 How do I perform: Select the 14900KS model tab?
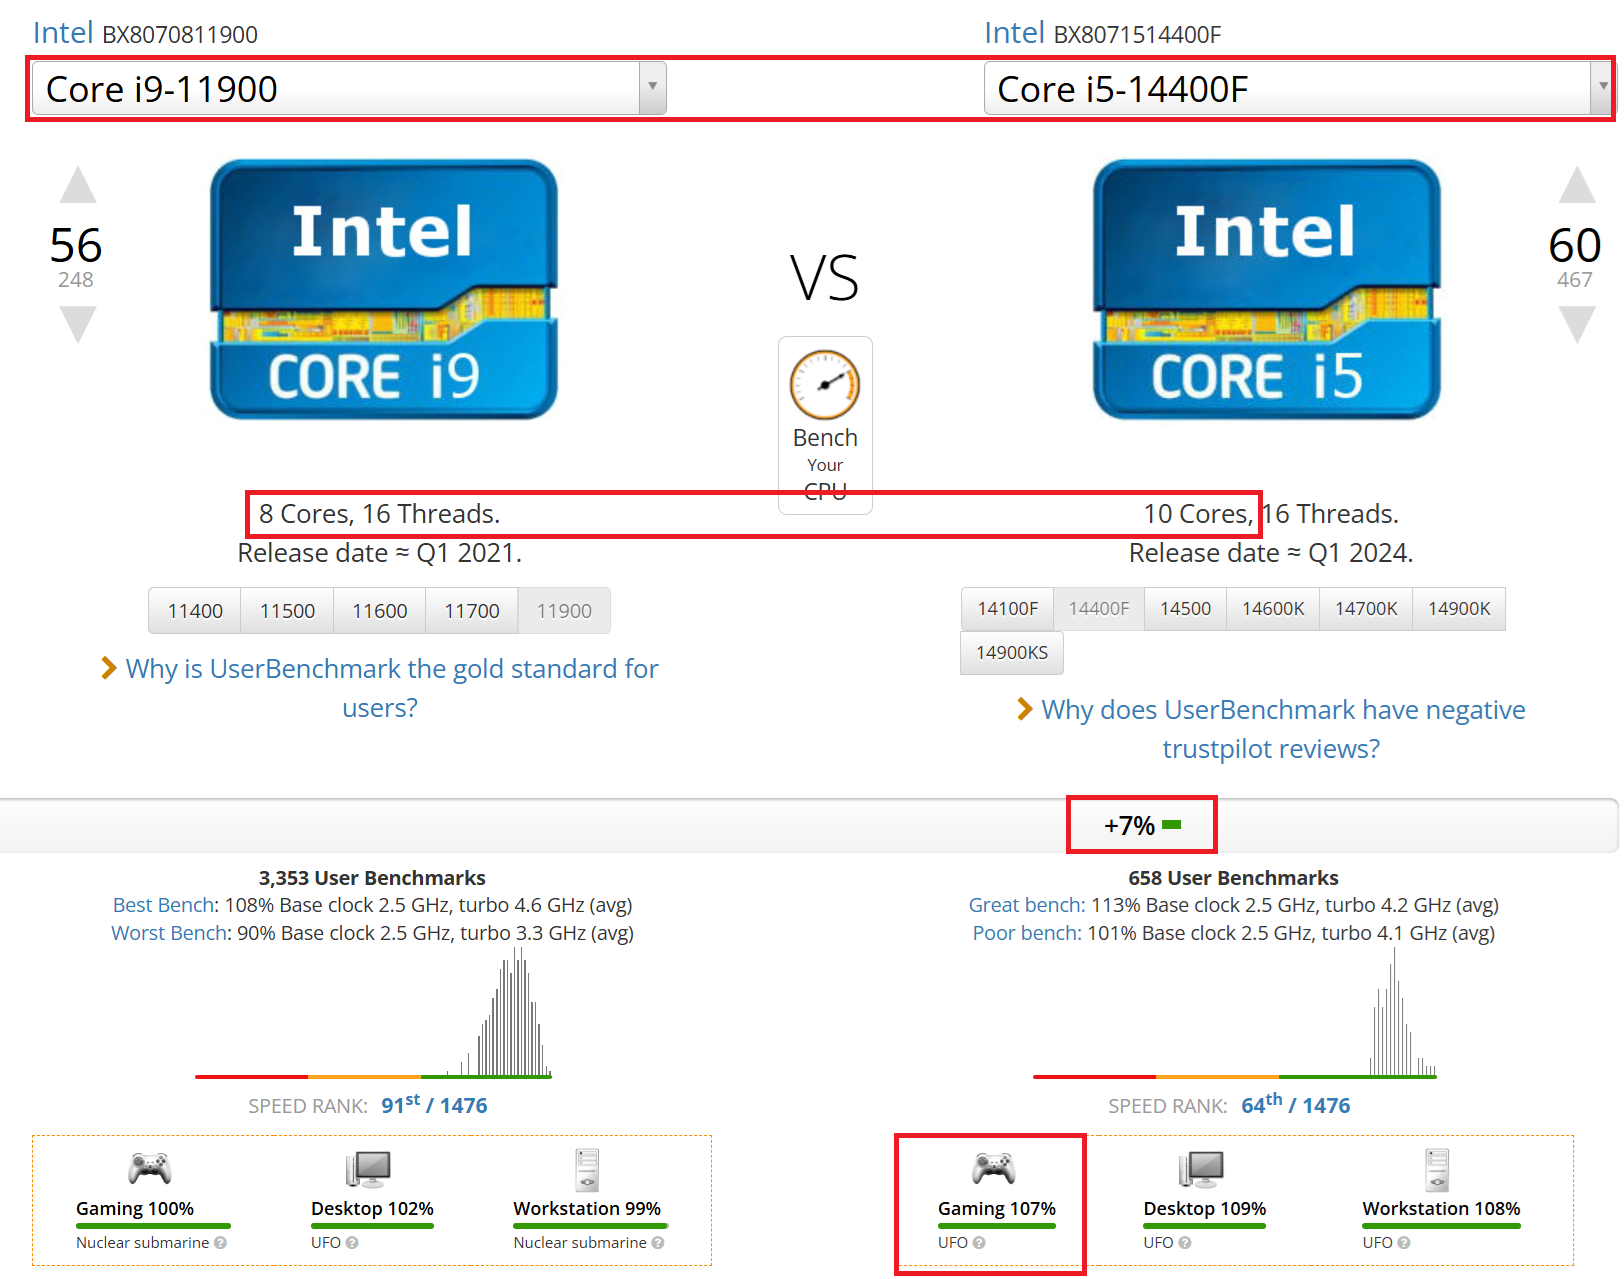pos(1012,653)
